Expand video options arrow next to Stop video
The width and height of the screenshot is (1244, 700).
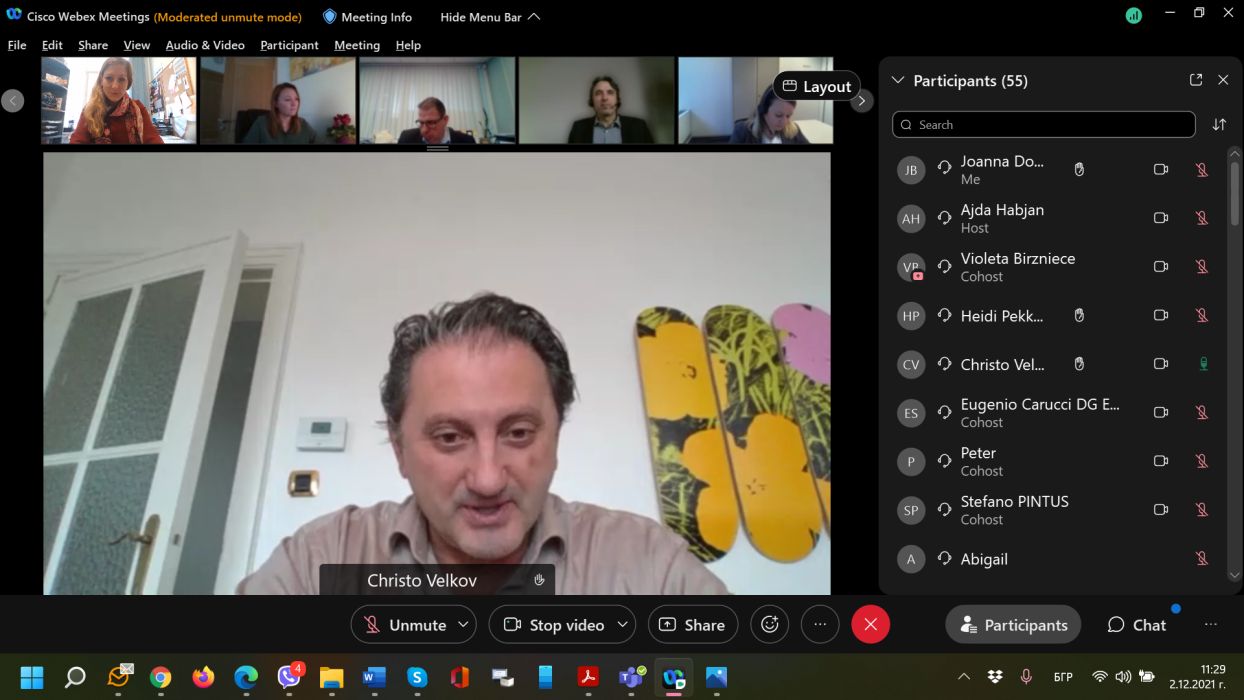point(622,624)
